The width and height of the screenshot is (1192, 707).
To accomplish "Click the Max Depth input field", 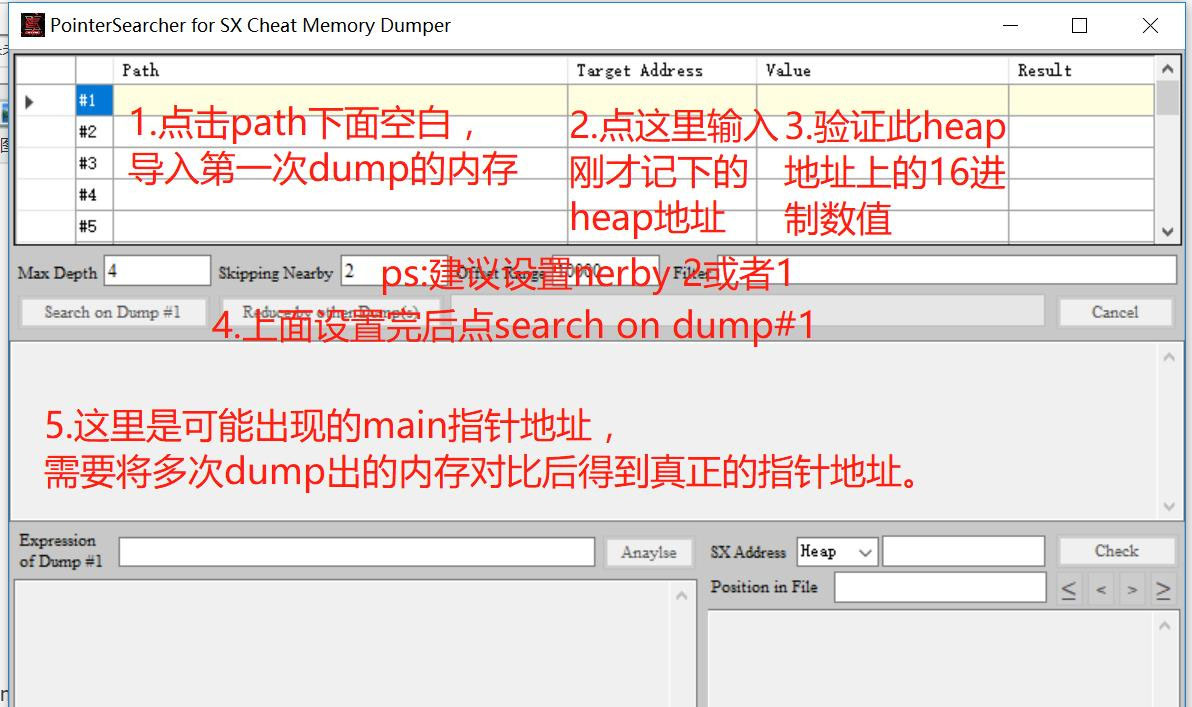I will coord(157,271).
